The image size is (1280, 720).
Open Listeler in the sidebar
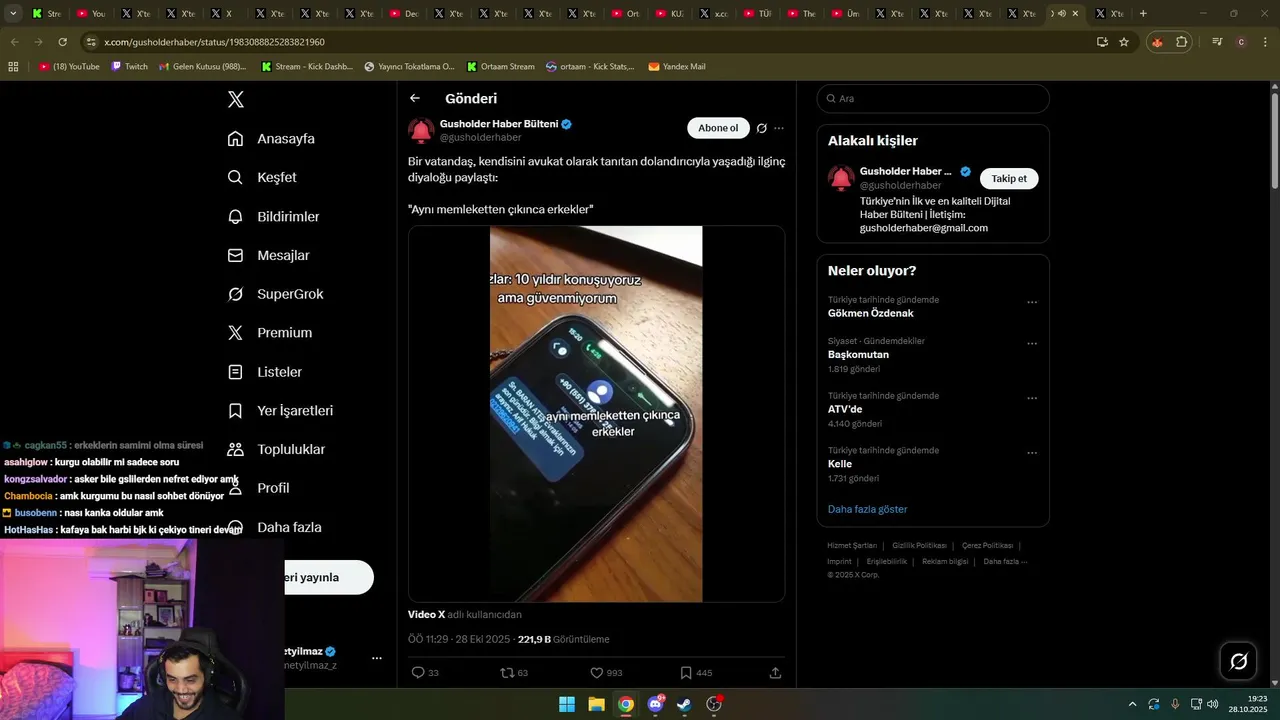coord(264,371)
